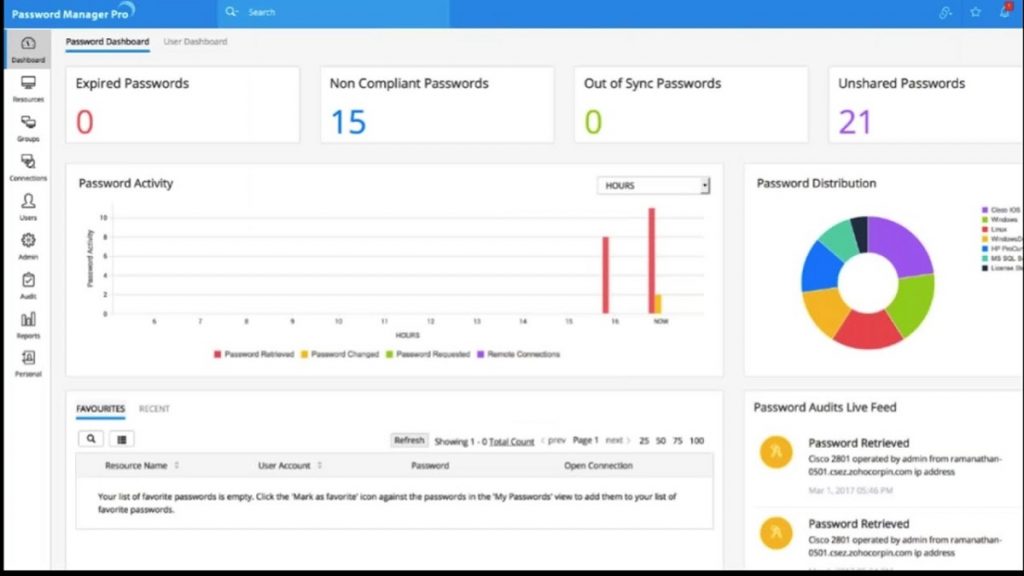
Task: Switch to the User Dashboard tab
Action: 197,42
